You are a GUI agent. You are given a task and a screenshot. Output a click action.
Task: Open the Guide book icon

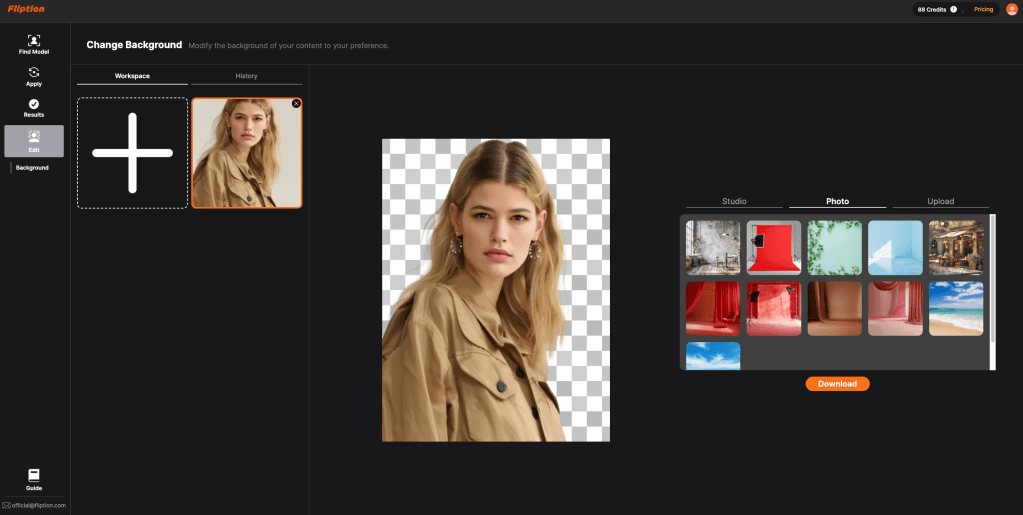tap(34, 474)
